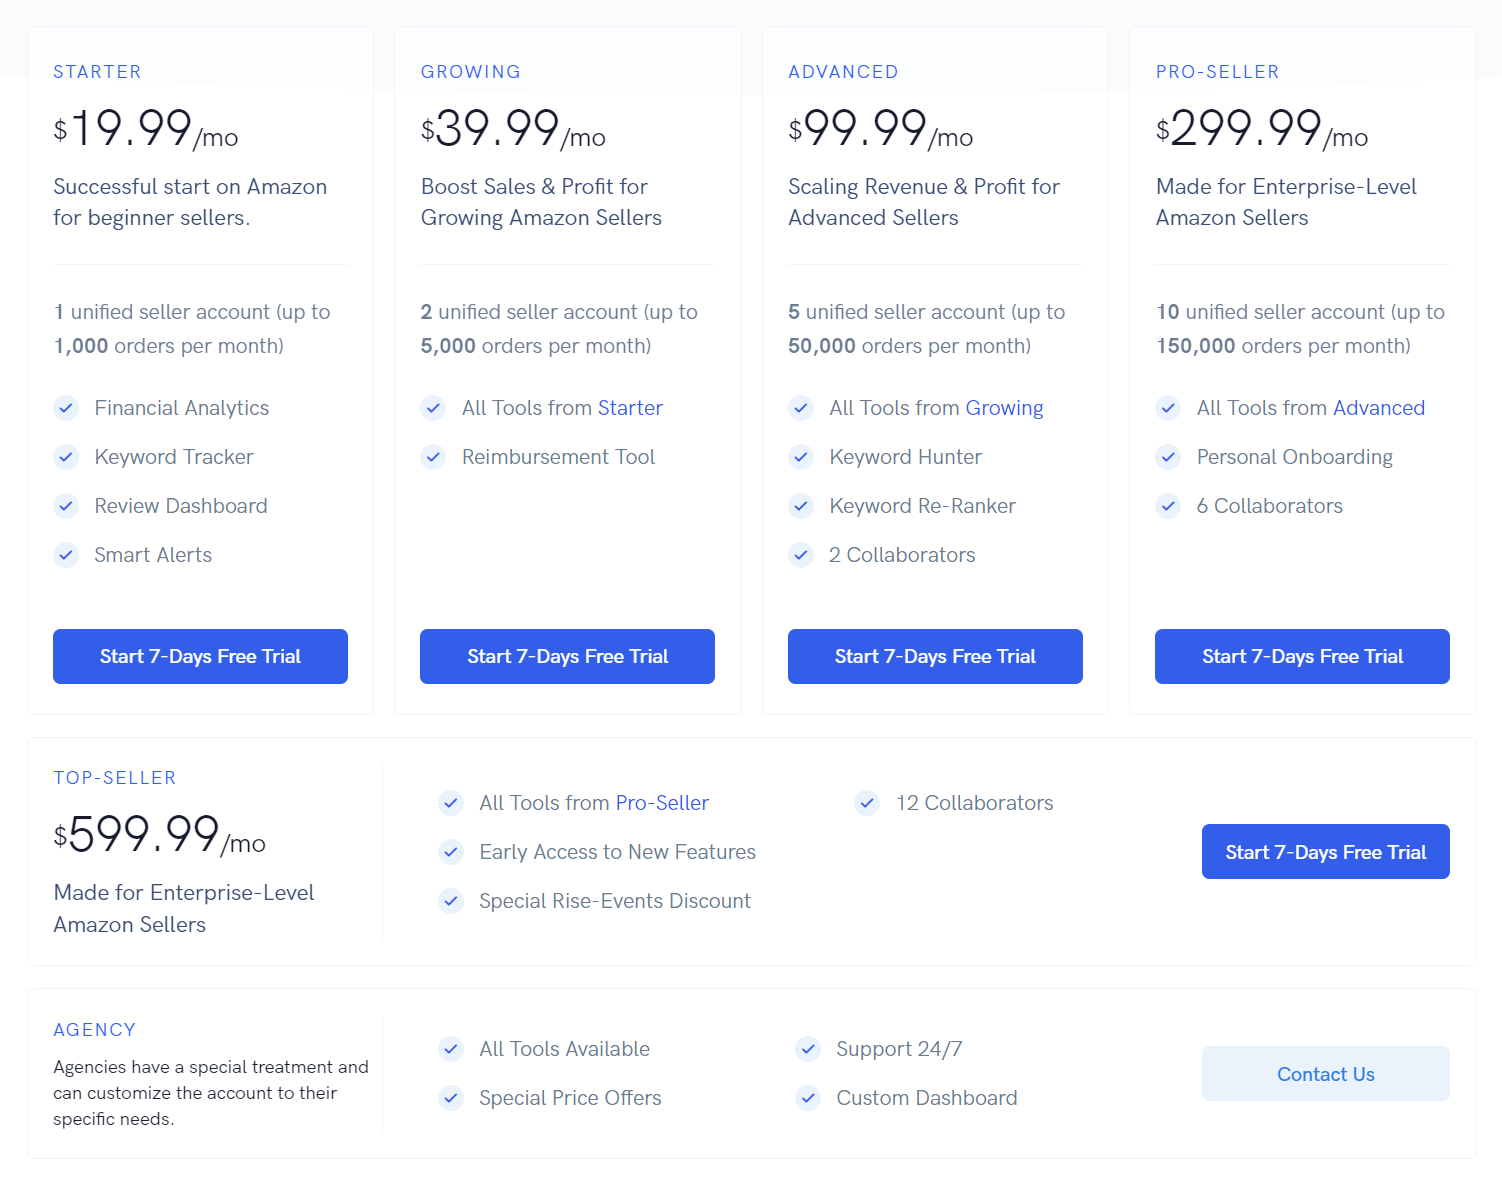Select the AGENCY section heading

tap(95, 1029)
